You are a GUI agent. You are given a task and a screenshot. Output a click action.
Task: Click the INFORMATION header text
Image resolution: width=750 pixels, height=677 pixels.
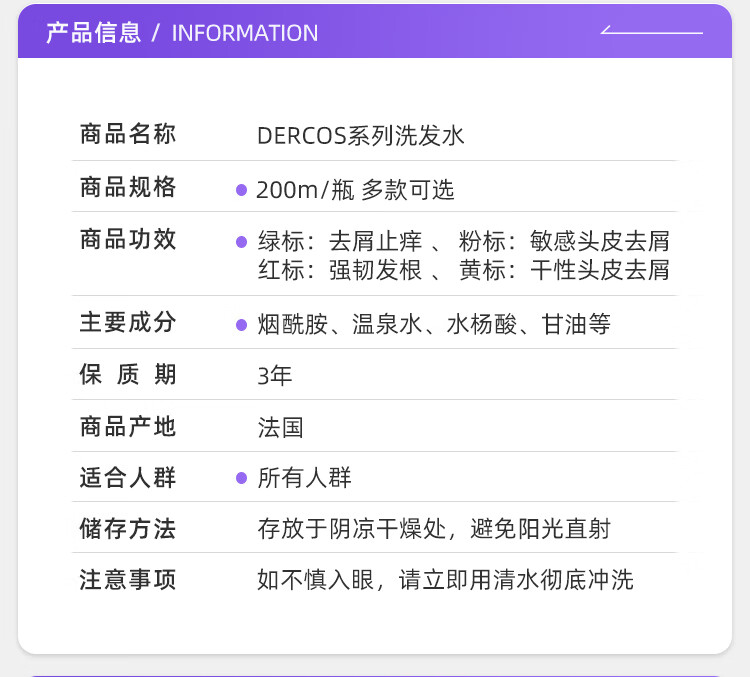(x=244, y=33)
